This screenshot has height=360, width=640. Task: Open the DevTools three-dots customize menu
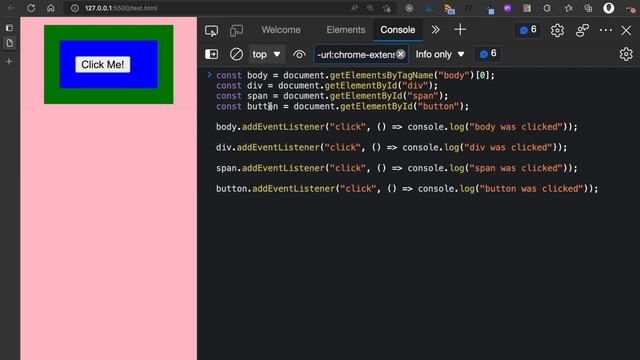point(606,30)
